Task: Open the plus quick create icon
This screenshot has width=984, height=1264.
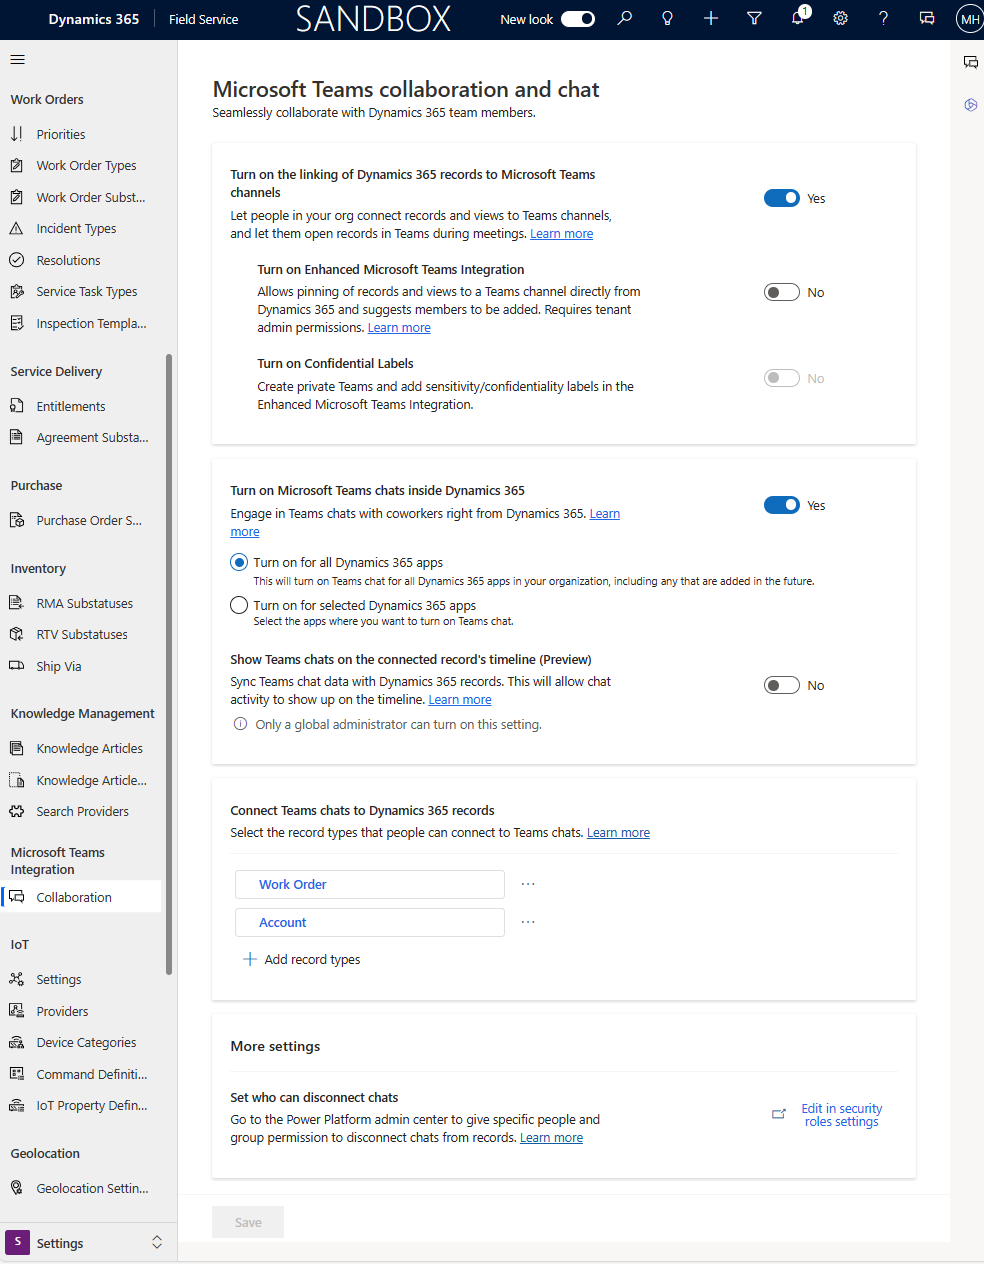Action: tap(710, 18)
